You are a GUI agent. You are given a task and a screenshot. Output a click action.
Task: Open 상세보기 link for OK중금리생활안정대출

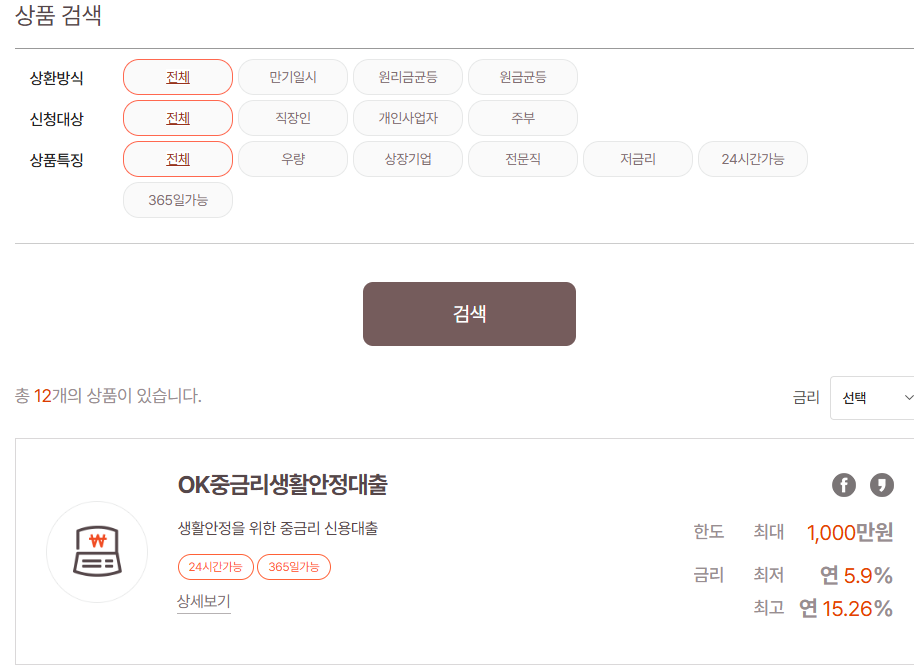tap(204, 601)
